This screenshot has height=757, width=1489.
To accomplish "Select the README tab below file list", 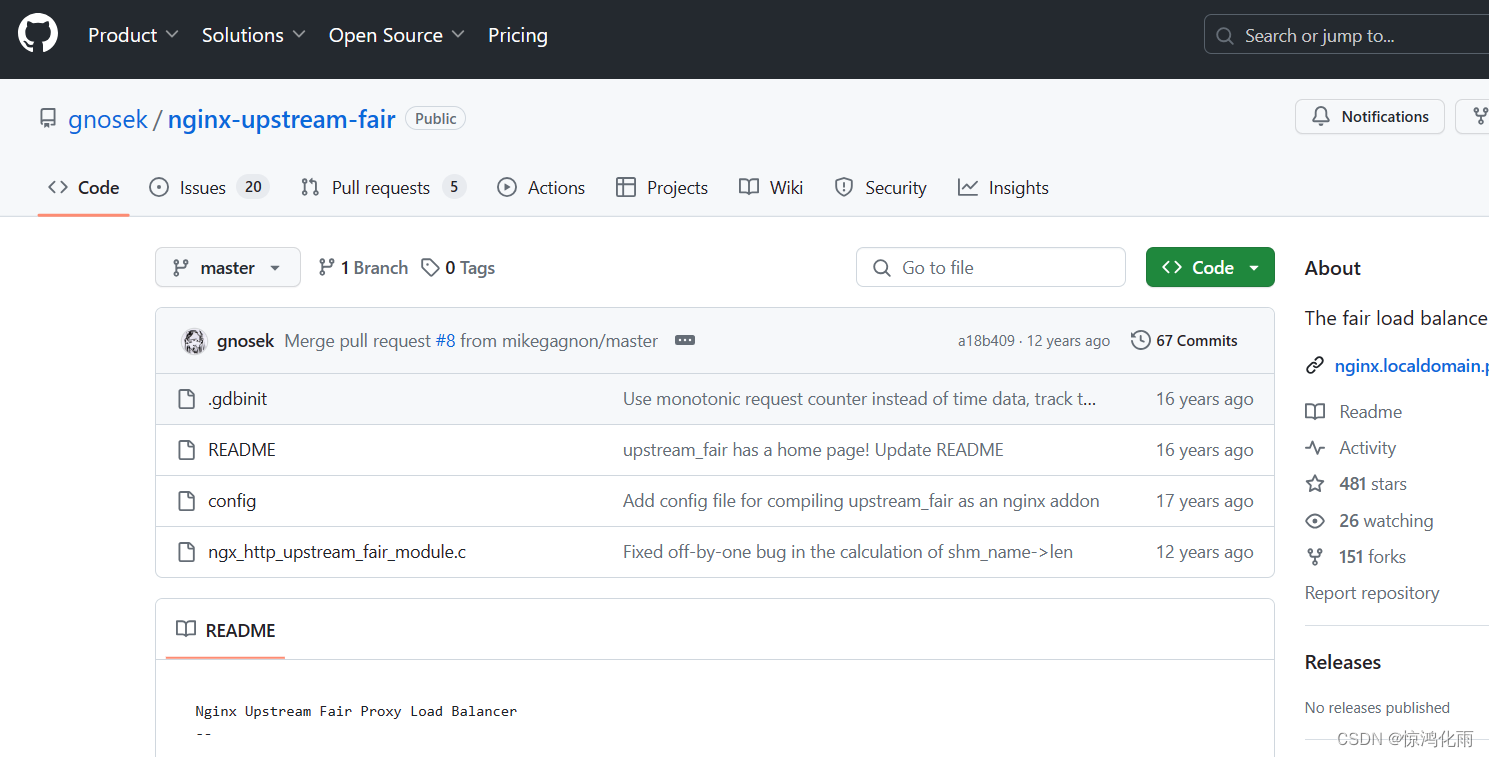I will point(226,630).
